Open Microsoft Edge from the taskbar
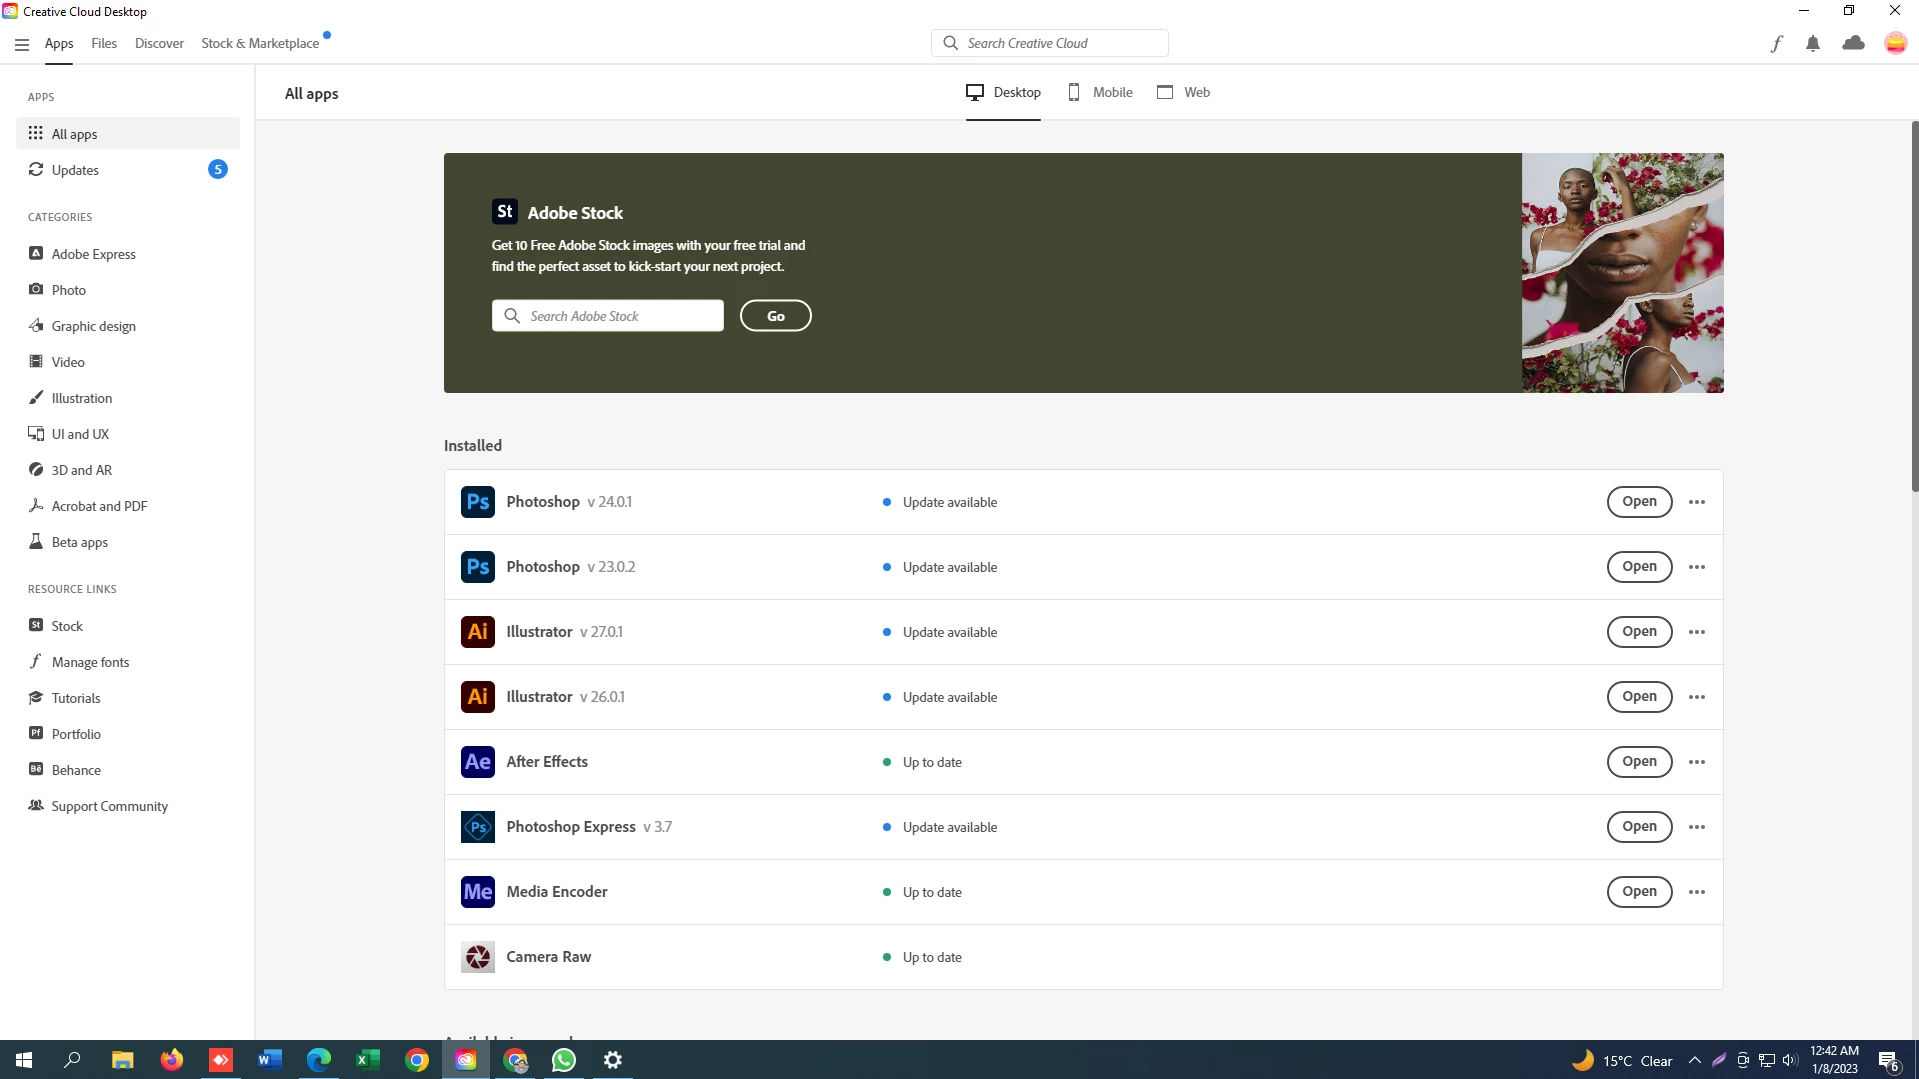Screen dimensions: 1919x1079 pos(319,1060)
